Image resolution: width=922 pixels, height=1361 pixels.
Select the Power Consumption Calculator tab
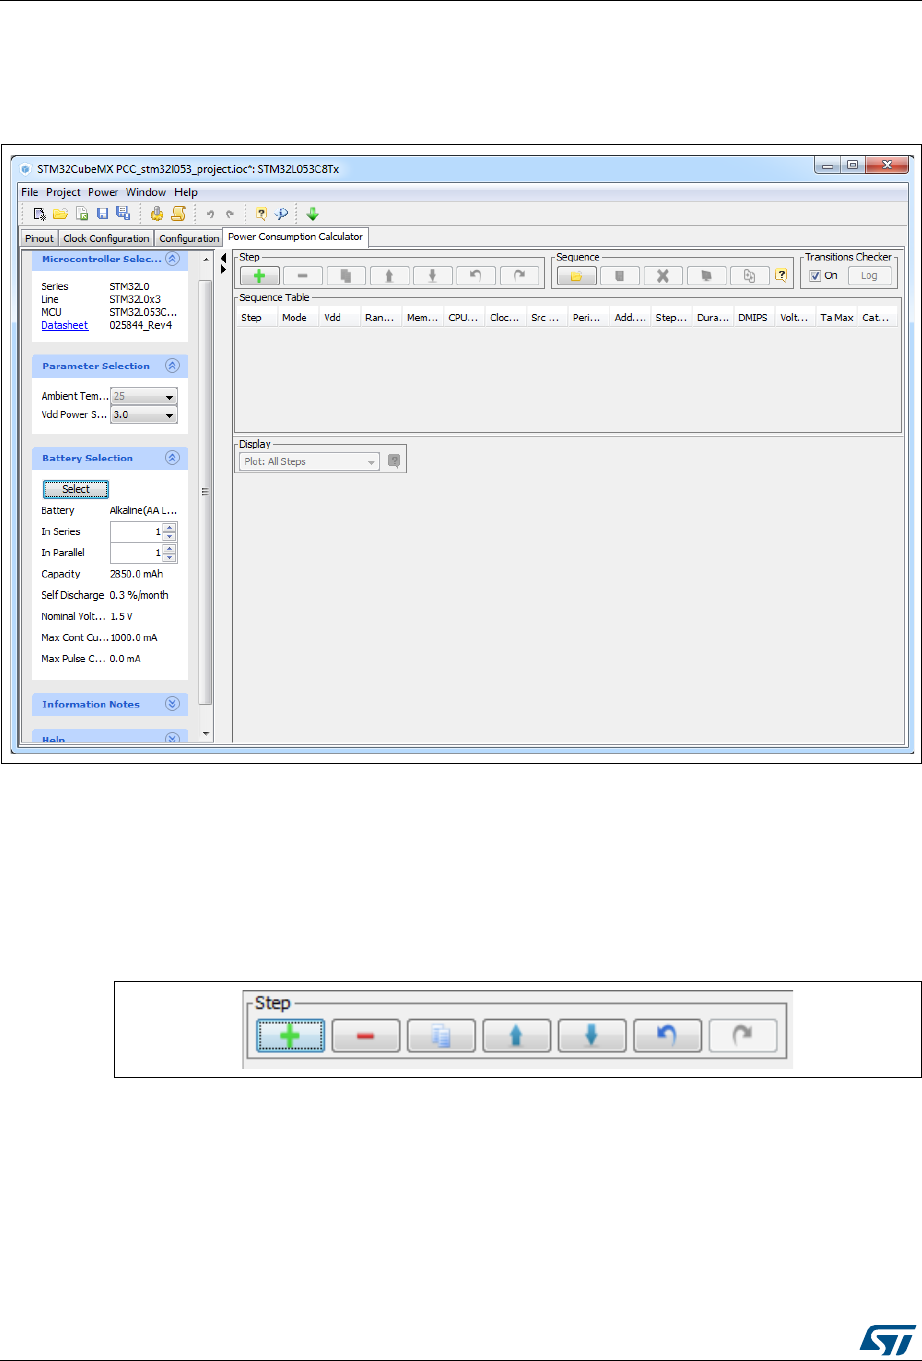point(295,237)
